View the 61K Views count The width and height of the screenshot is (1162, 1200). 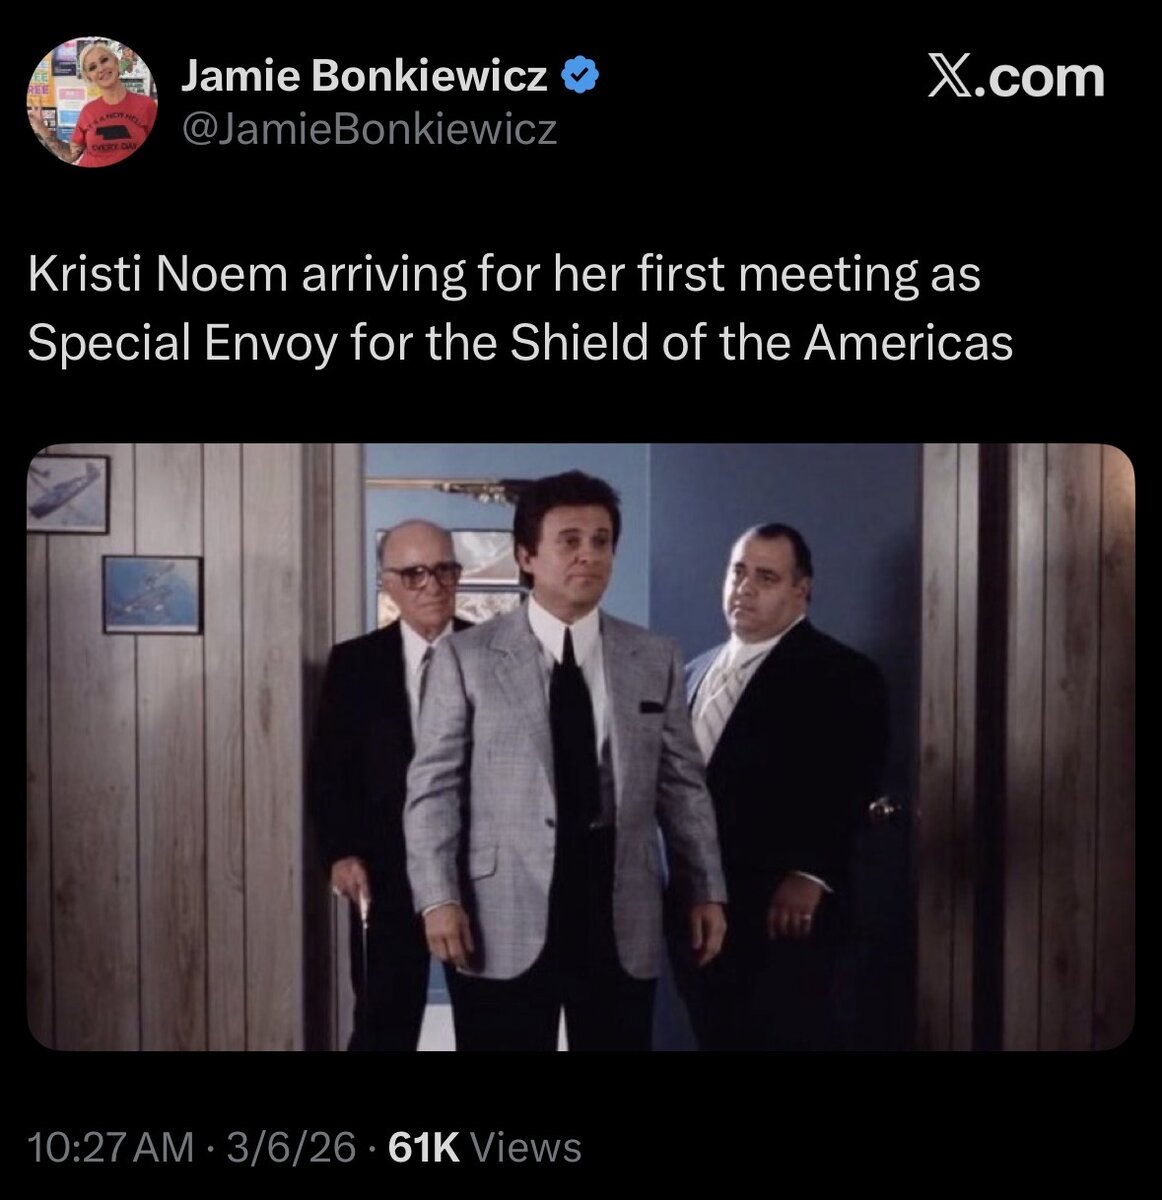[x=484, y=1148]
